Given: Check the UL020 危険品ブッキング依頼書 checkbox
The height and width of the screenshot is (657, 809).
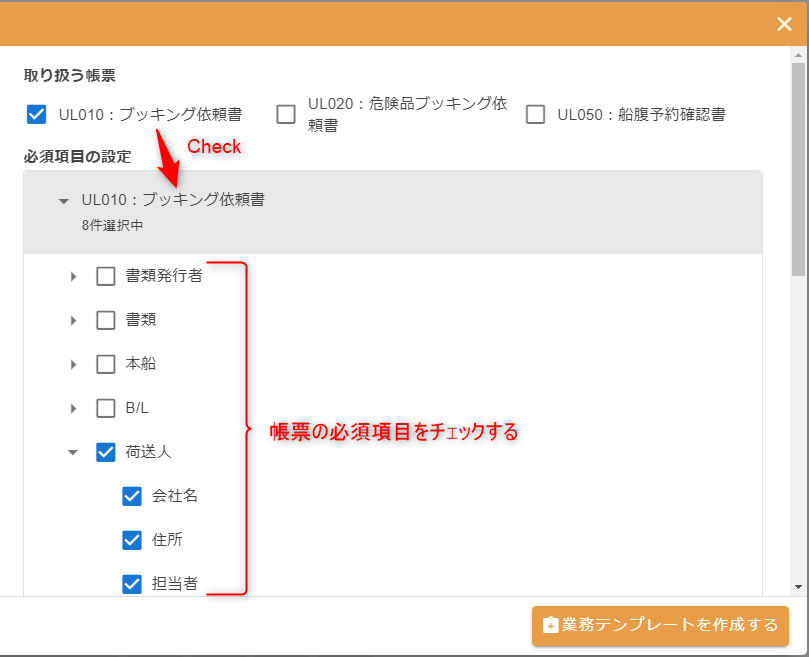Looking at the screenshot, I should click(x=286, y=114).
